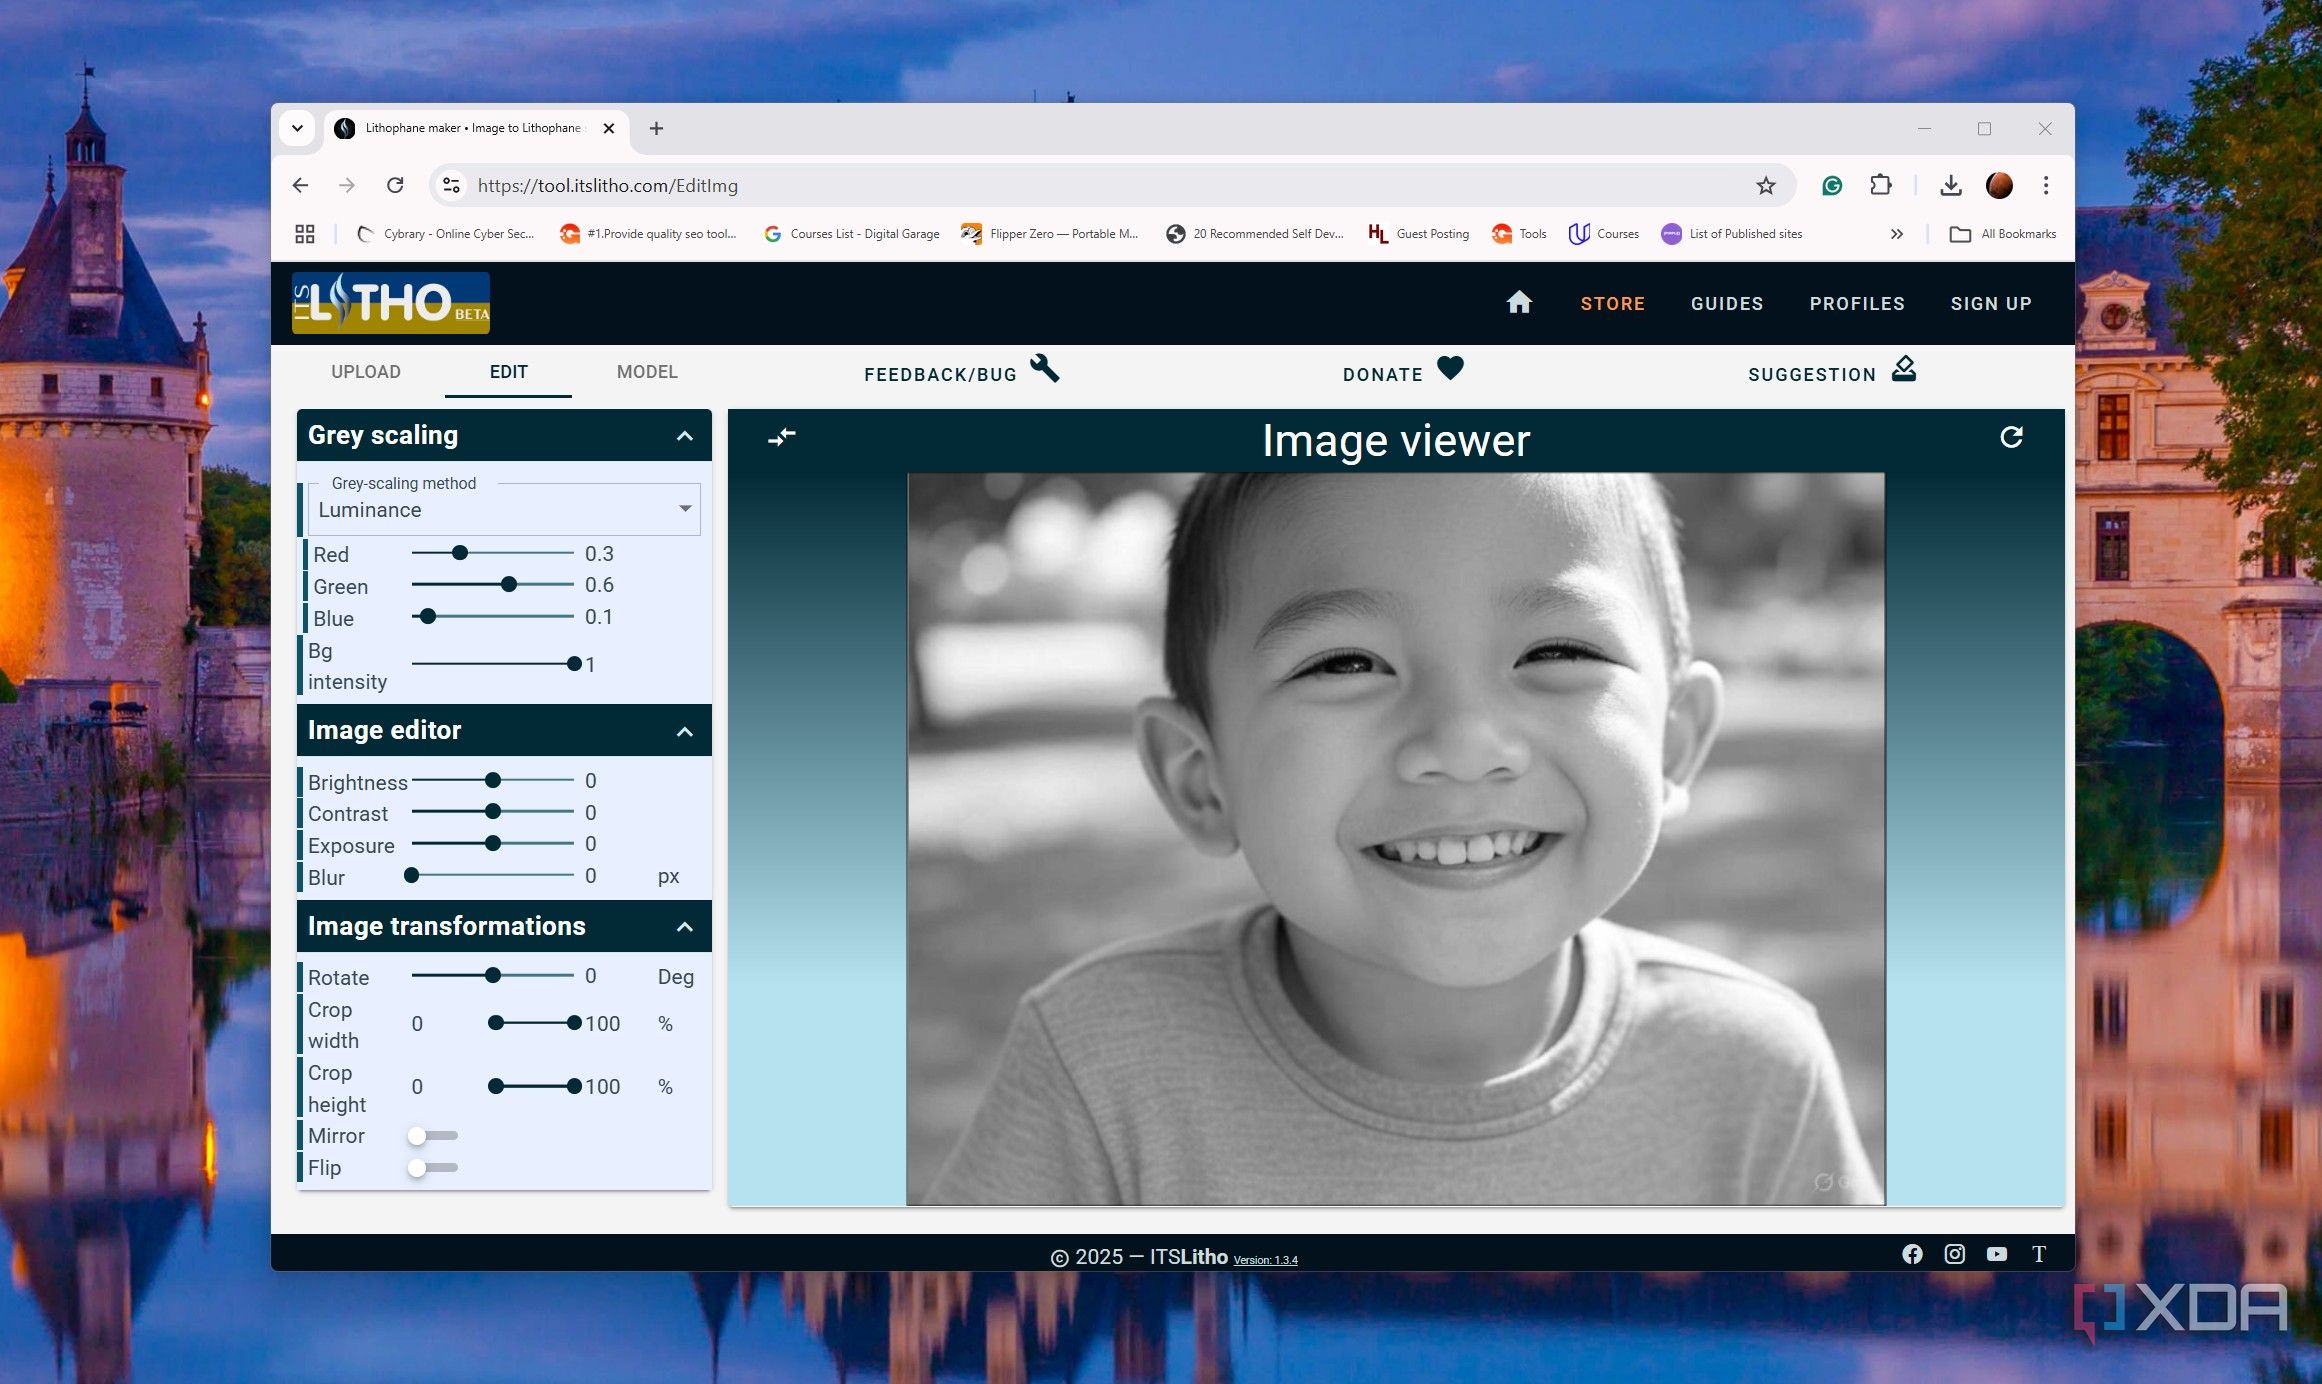The width and height of the screenshot is (2322, 1384).
Task: Show more bookmarks with the chevron
Action: [x=1897, y=234]
